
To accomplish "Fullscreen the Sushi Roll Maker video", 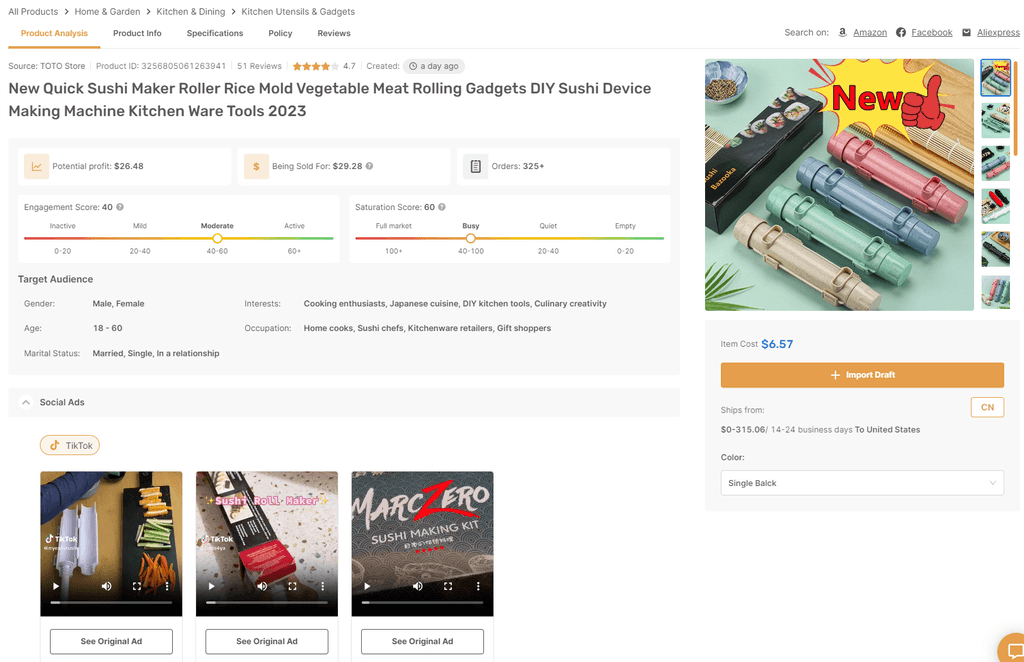I will [292, 586].
